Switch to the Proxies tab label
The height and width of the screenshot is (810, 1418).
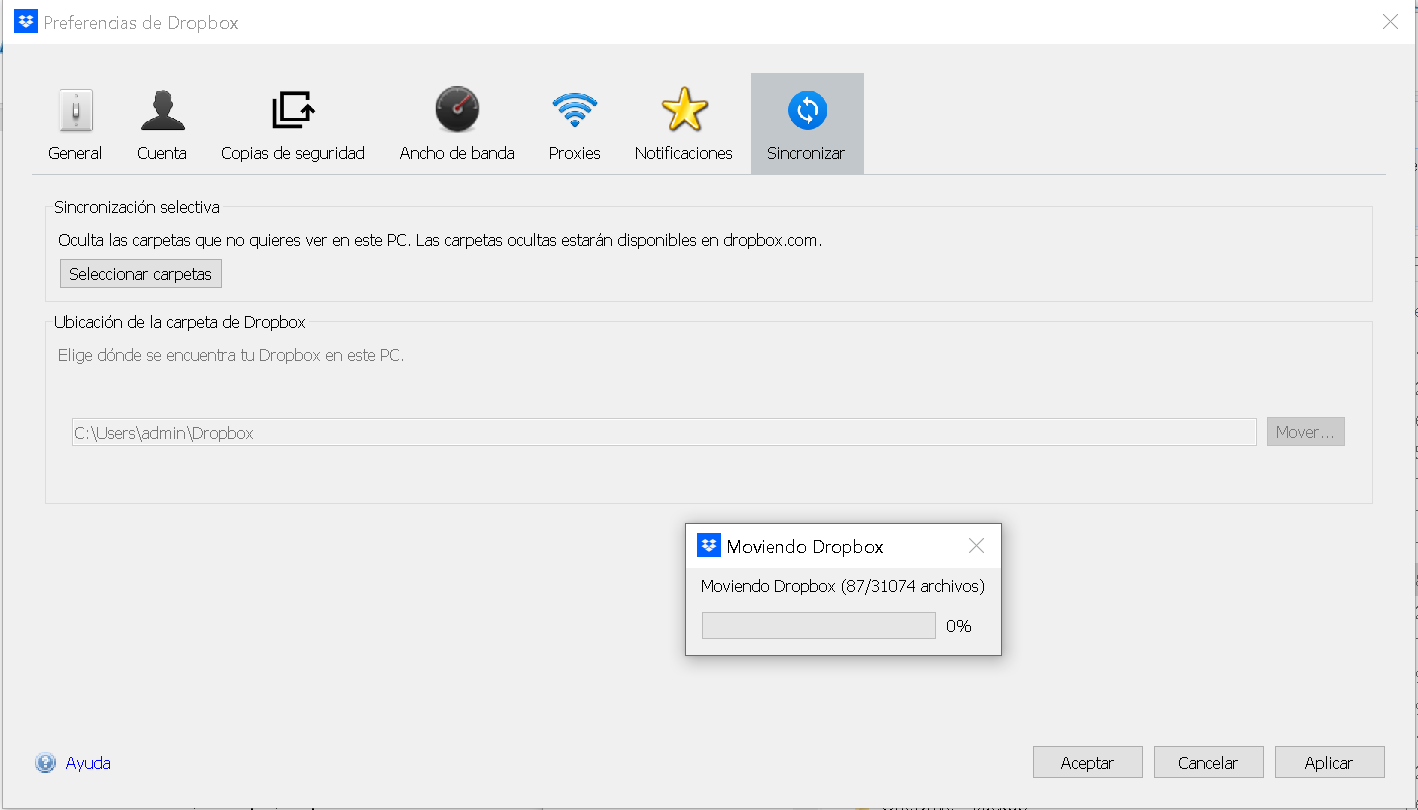point(574,153)
